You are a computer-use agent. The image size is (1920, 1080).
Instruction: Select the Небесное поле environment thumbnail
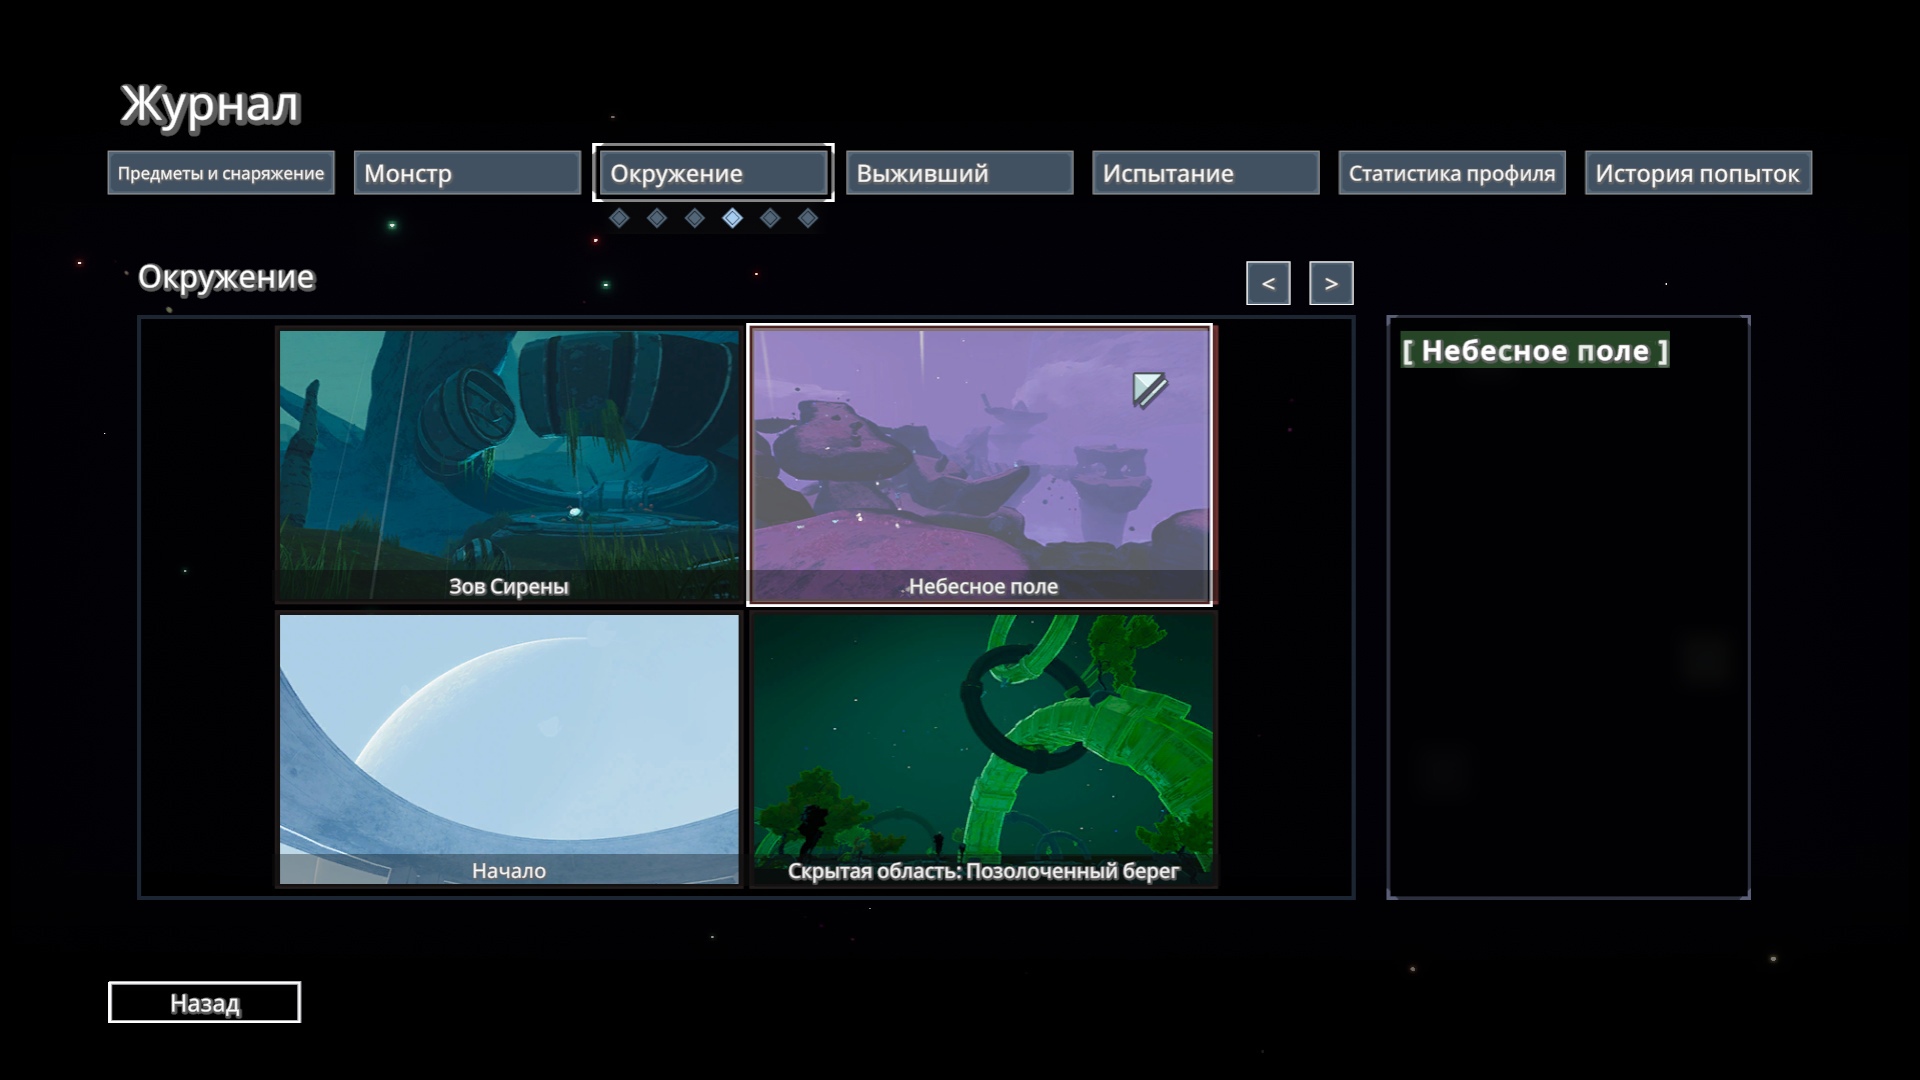click(x=980, y=466)
